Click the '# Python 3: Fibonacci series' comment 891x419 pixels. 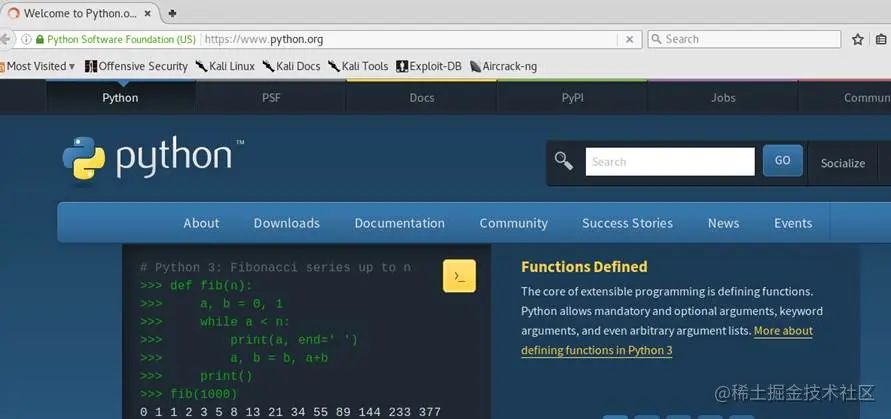pos(275,267)
